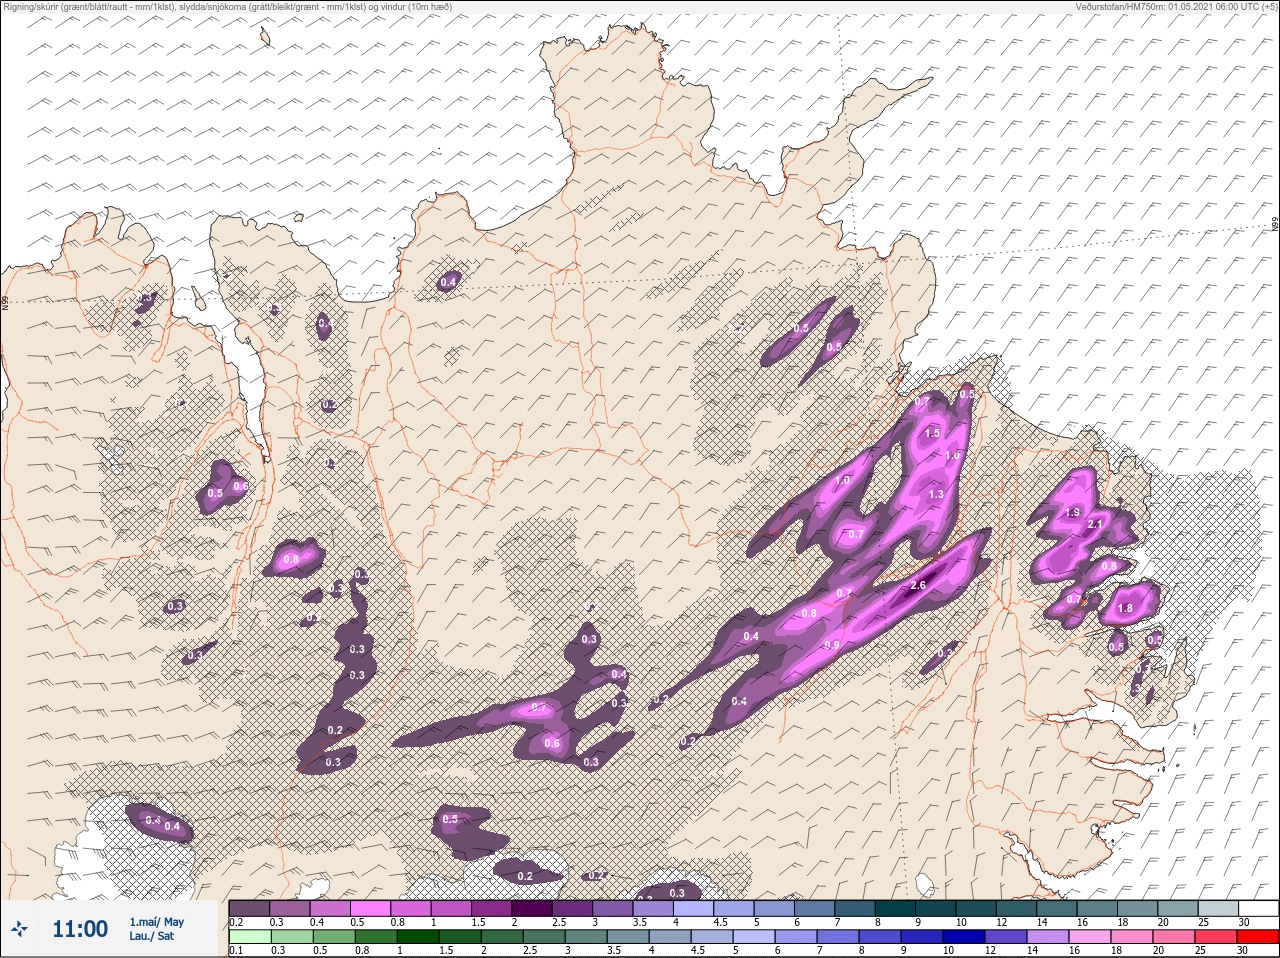The width and height of the screenshot is (1280, 958).
Task: Click the 1.8 precipitation value on the map
Action: pos(1125,608)
